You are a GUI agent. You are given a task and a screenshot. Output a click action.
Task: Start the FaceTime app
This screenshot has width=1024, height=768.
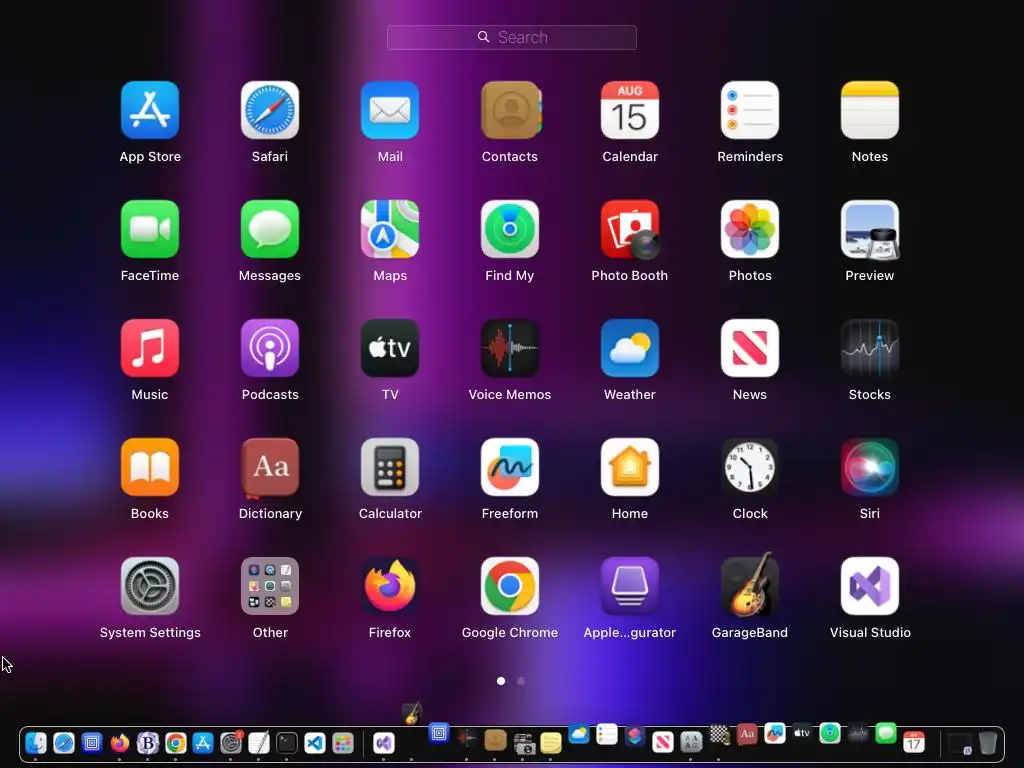pyautogui.click(x=150, y=229)
